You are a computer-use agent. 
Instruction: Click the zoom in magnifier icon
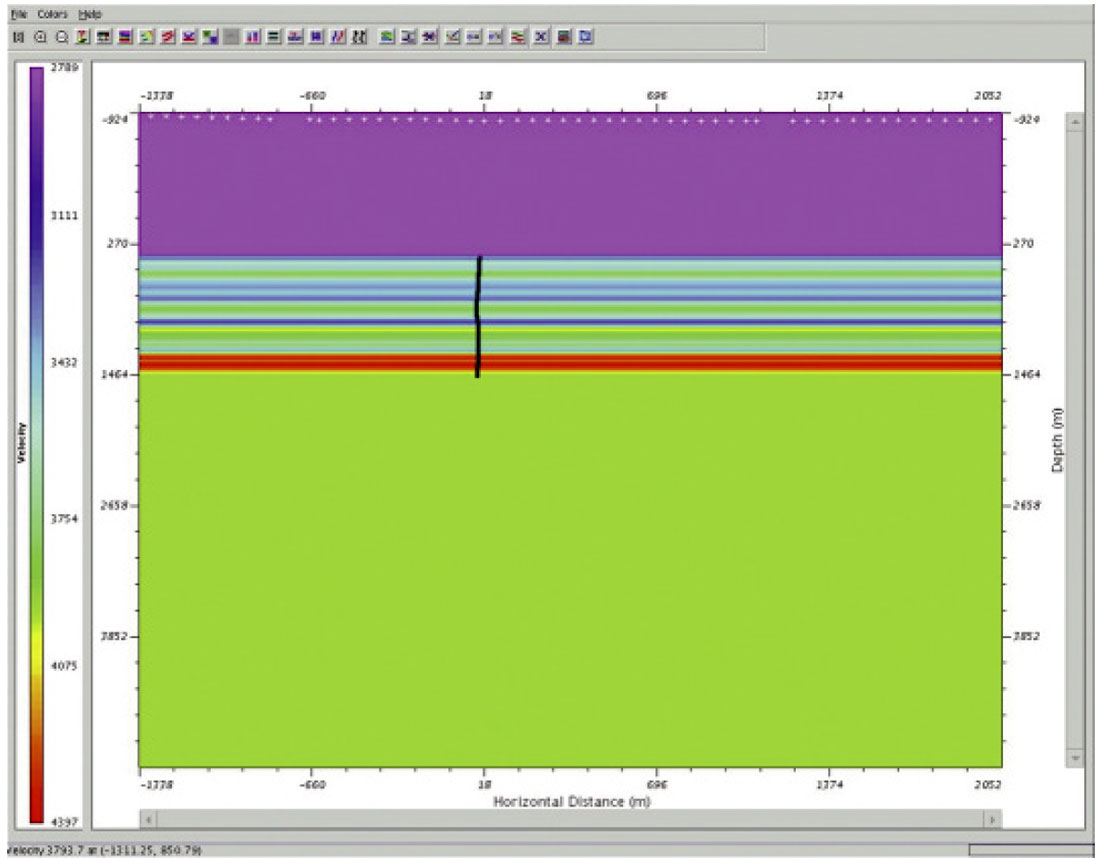(x=41, y=36)
